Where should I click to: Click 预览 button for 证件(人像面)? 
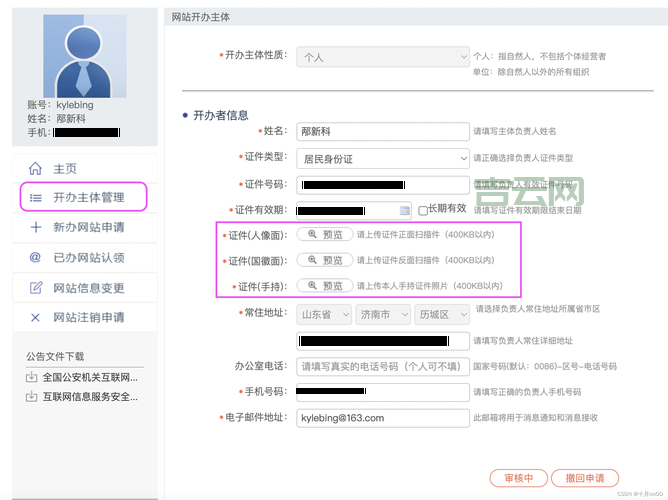[x=325, y=234]
